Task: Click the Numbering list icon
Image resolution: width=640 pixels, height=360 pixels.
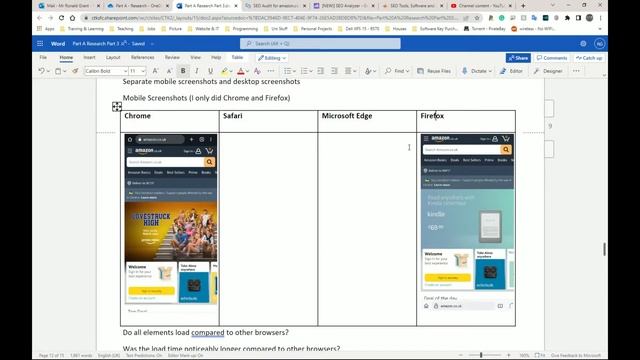Action: coord(304,71)
